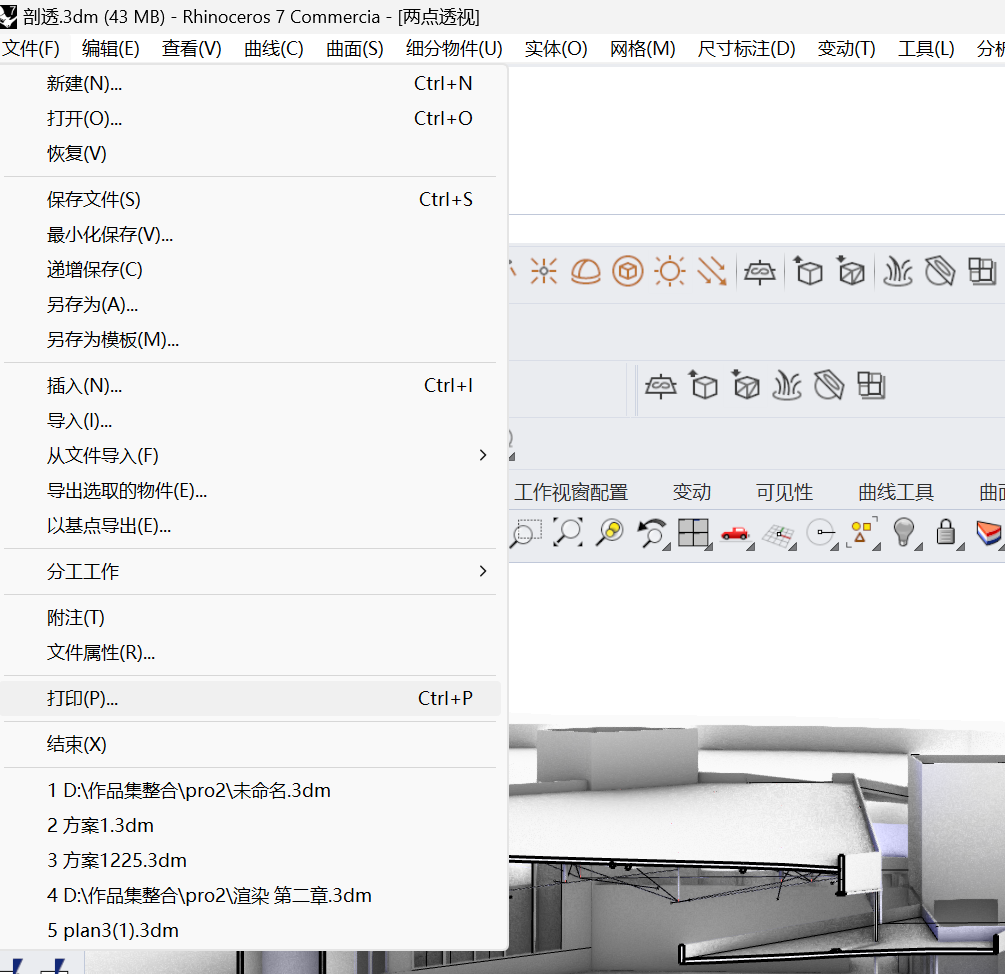The width and height of the screenshot is (1005, 974).
Task: Open the 曲面(S) menu
Action: 354,49
